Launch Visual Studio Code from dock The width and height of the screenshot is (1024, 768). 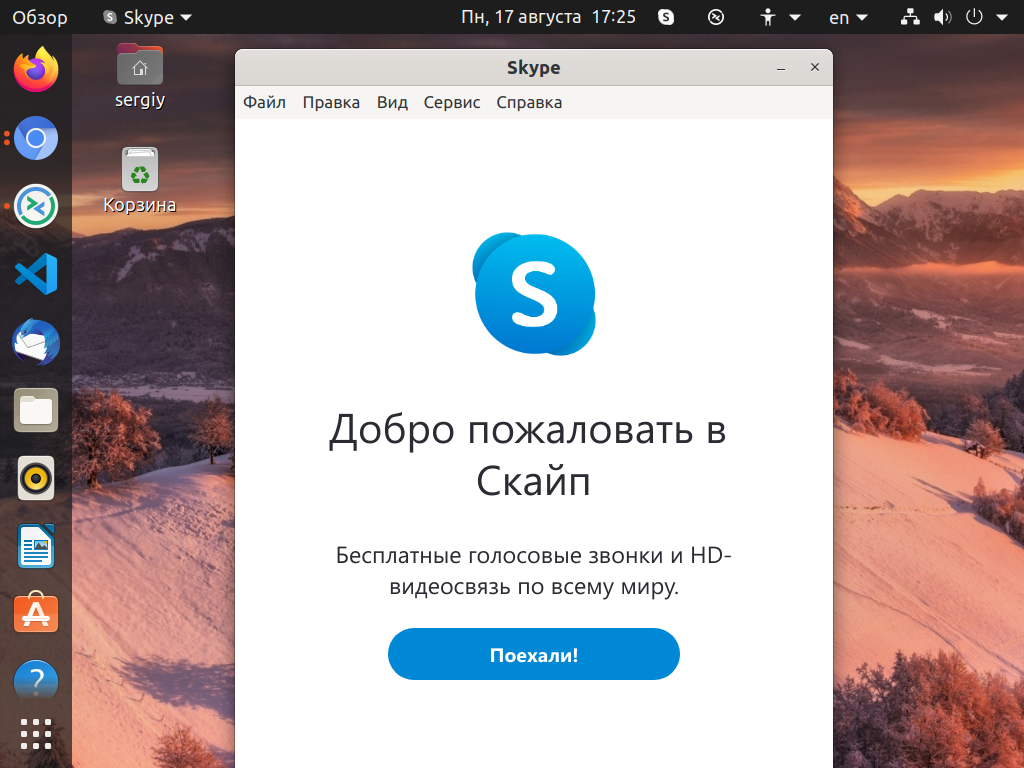(x=36, y=274)
